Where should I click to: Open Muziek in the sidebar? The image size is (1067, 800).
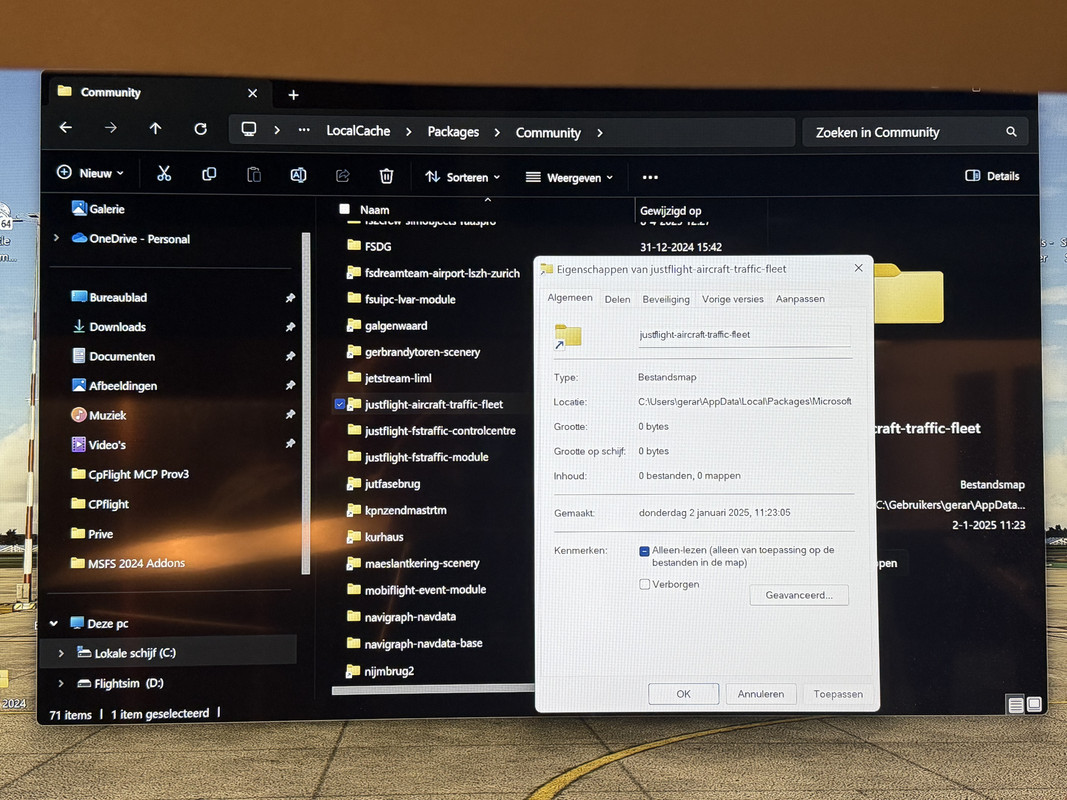(99, 415)
